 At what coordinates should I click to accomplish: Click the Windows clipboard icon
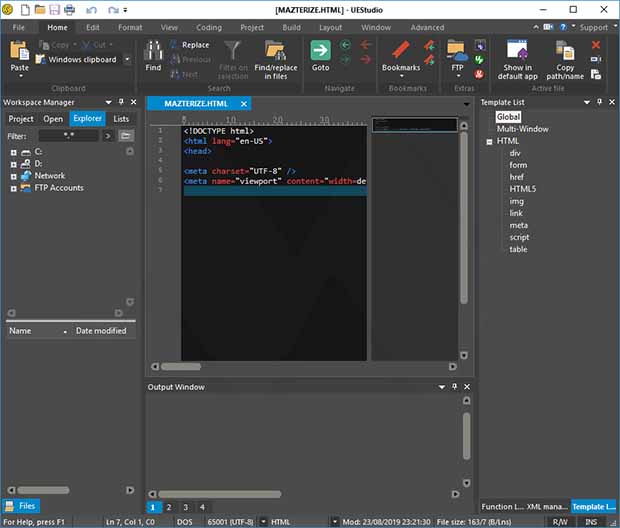(x=41, y=59)
